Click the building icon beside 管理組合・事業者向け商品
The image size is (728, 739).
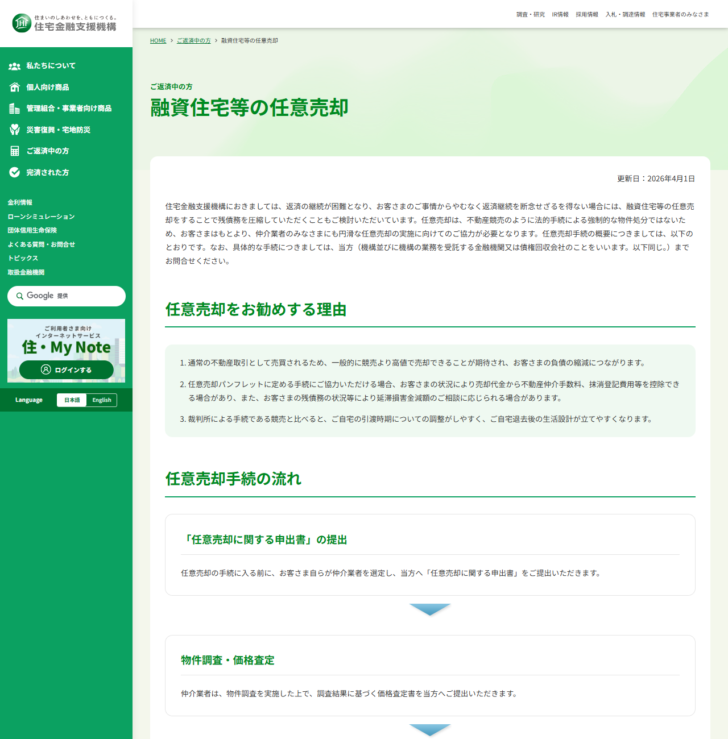pos(15,108)
